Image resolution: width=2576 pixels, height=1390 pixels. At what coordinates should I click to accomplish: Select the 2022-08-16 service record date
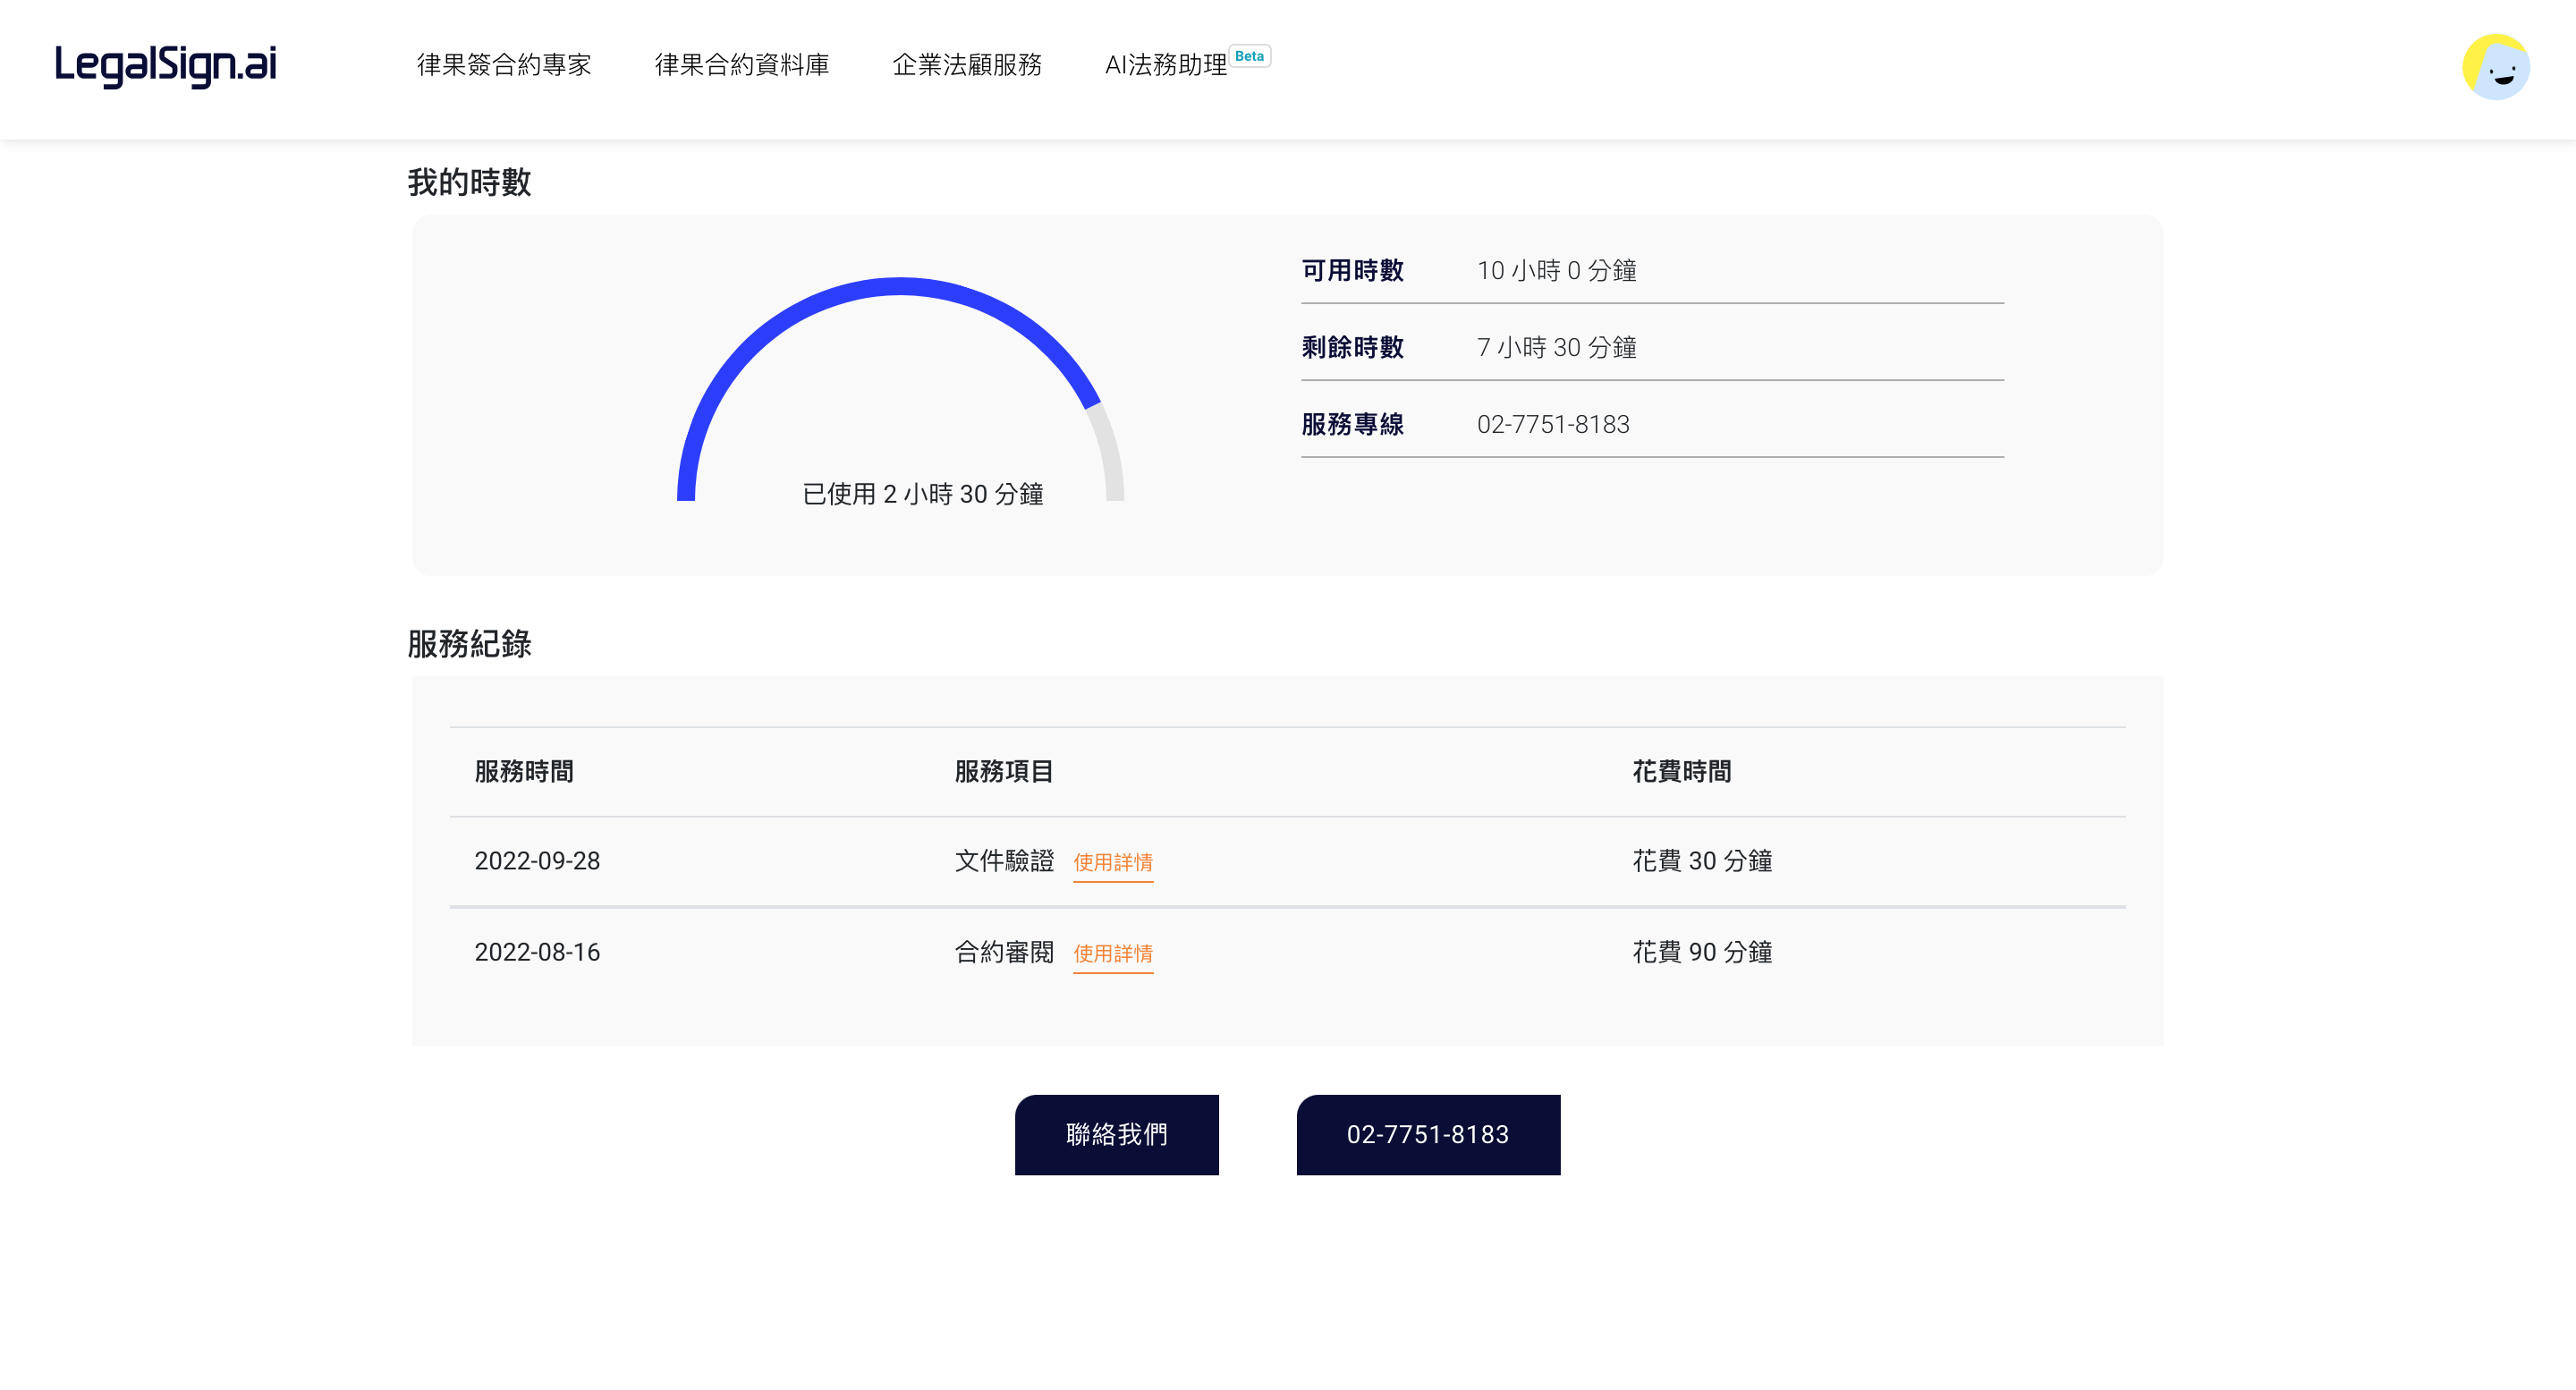(x=537, y=952)
